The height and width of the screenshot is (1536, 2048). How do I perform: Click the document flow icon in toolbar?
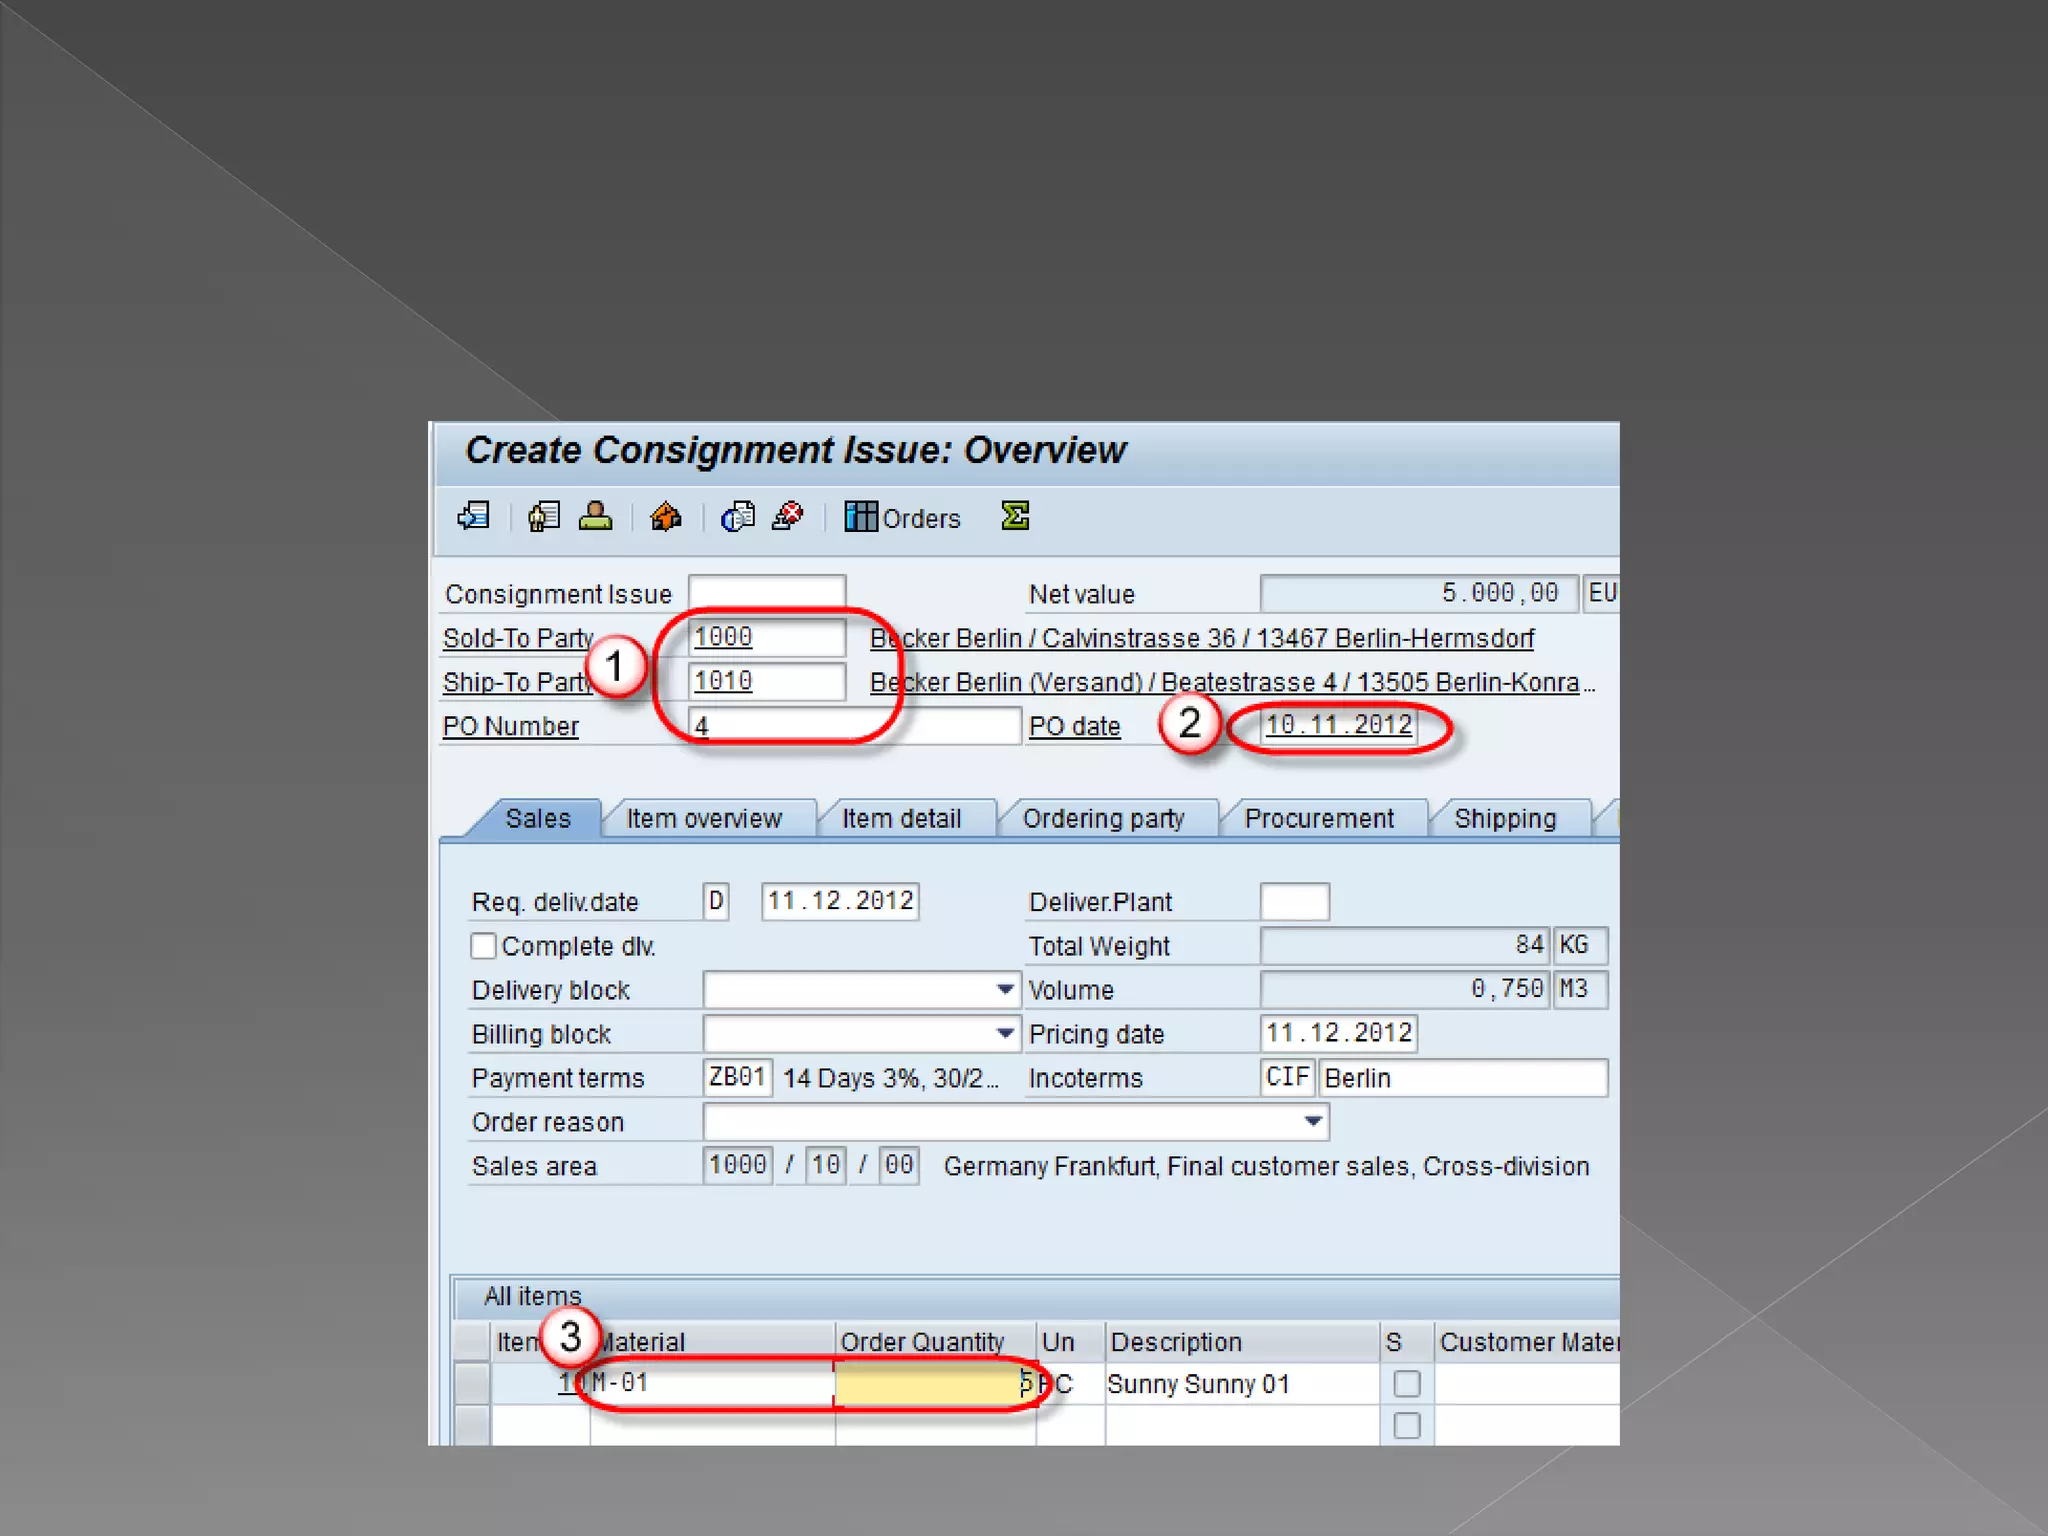click(x=473, y=516)
